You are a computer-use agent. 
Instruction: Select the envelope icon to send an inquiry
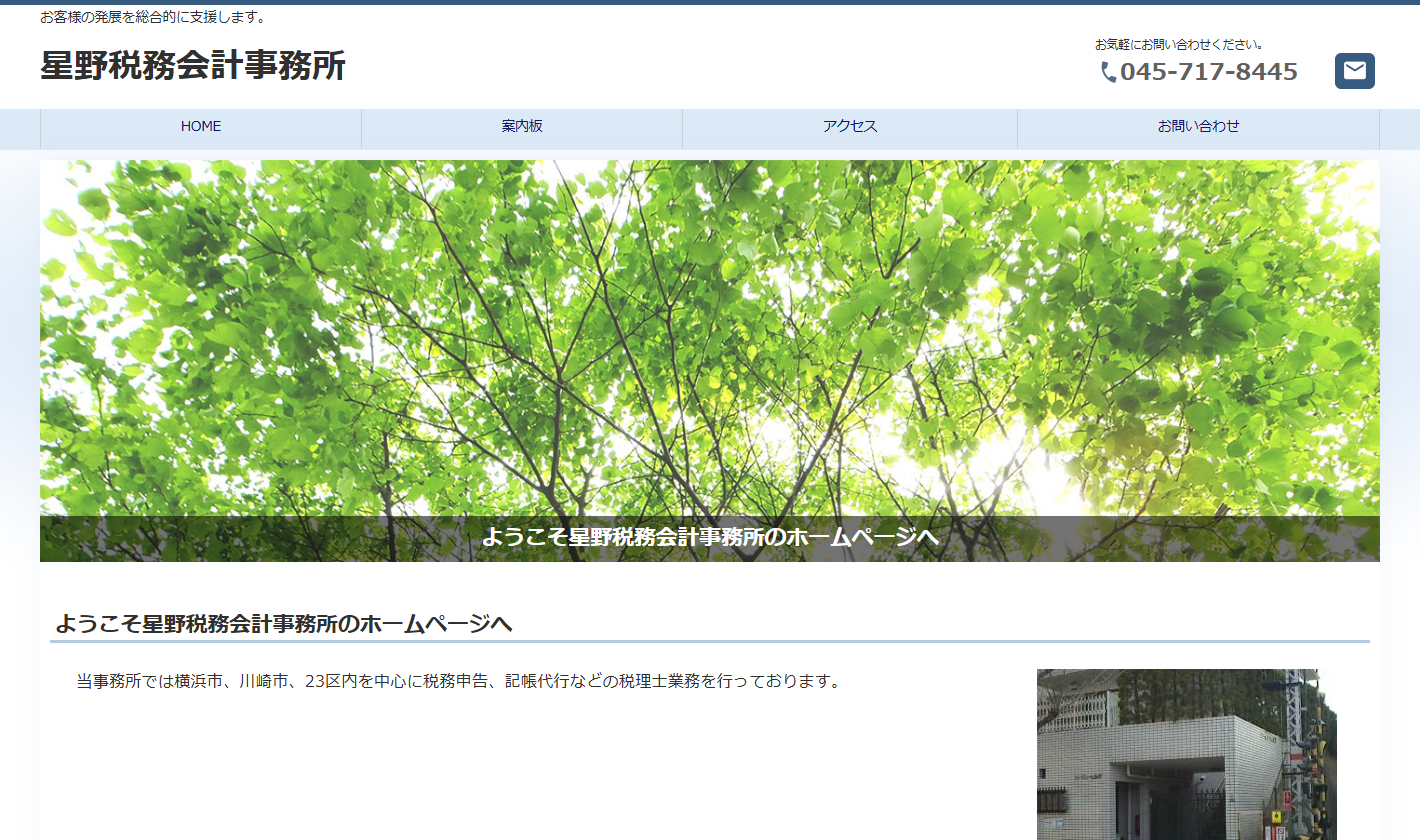click(1355, 70)
